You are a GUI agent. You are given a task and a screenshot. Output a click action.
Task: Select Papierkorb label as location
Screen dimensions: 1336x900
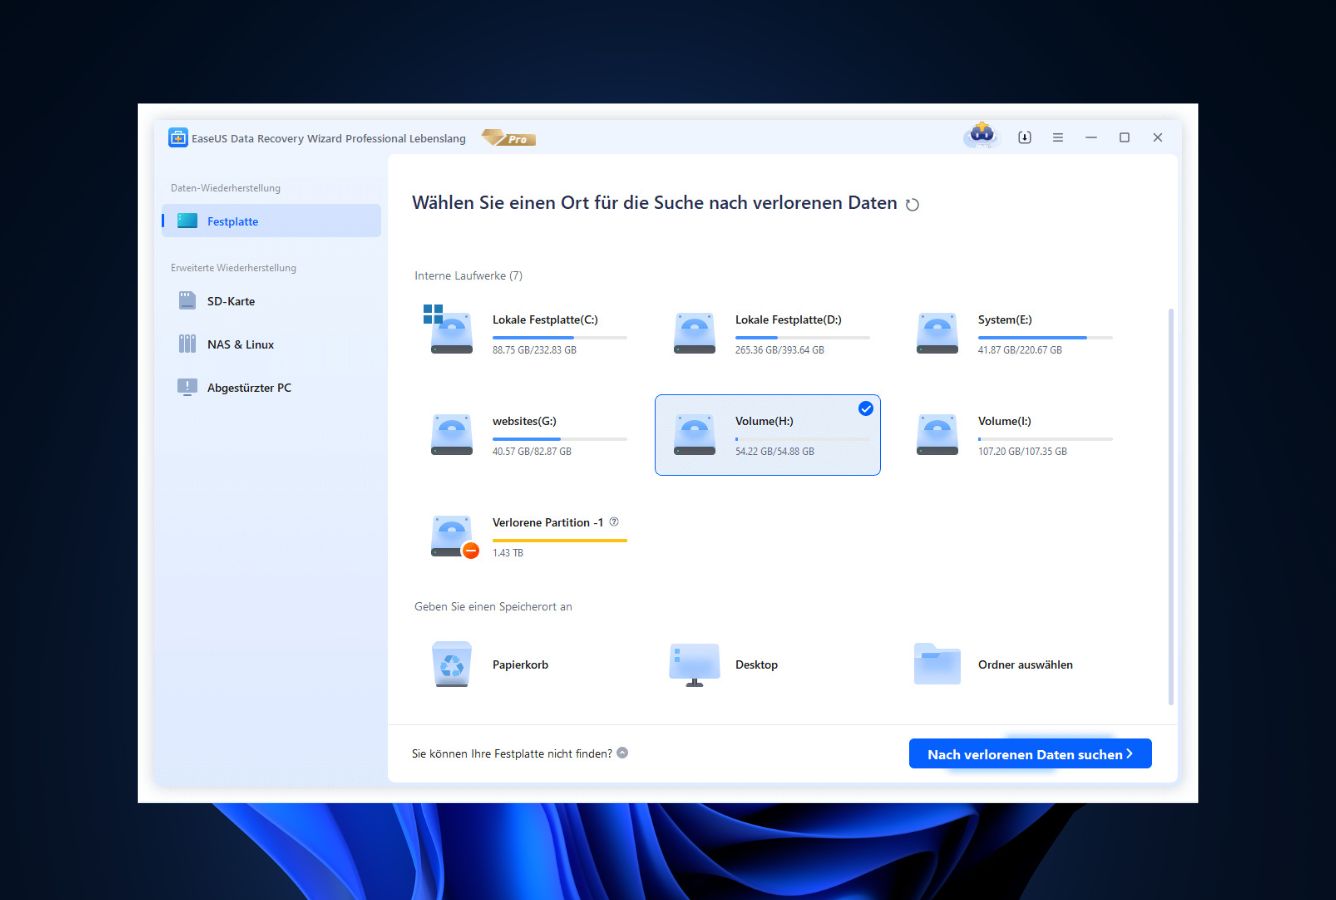(x=520, y=665)
